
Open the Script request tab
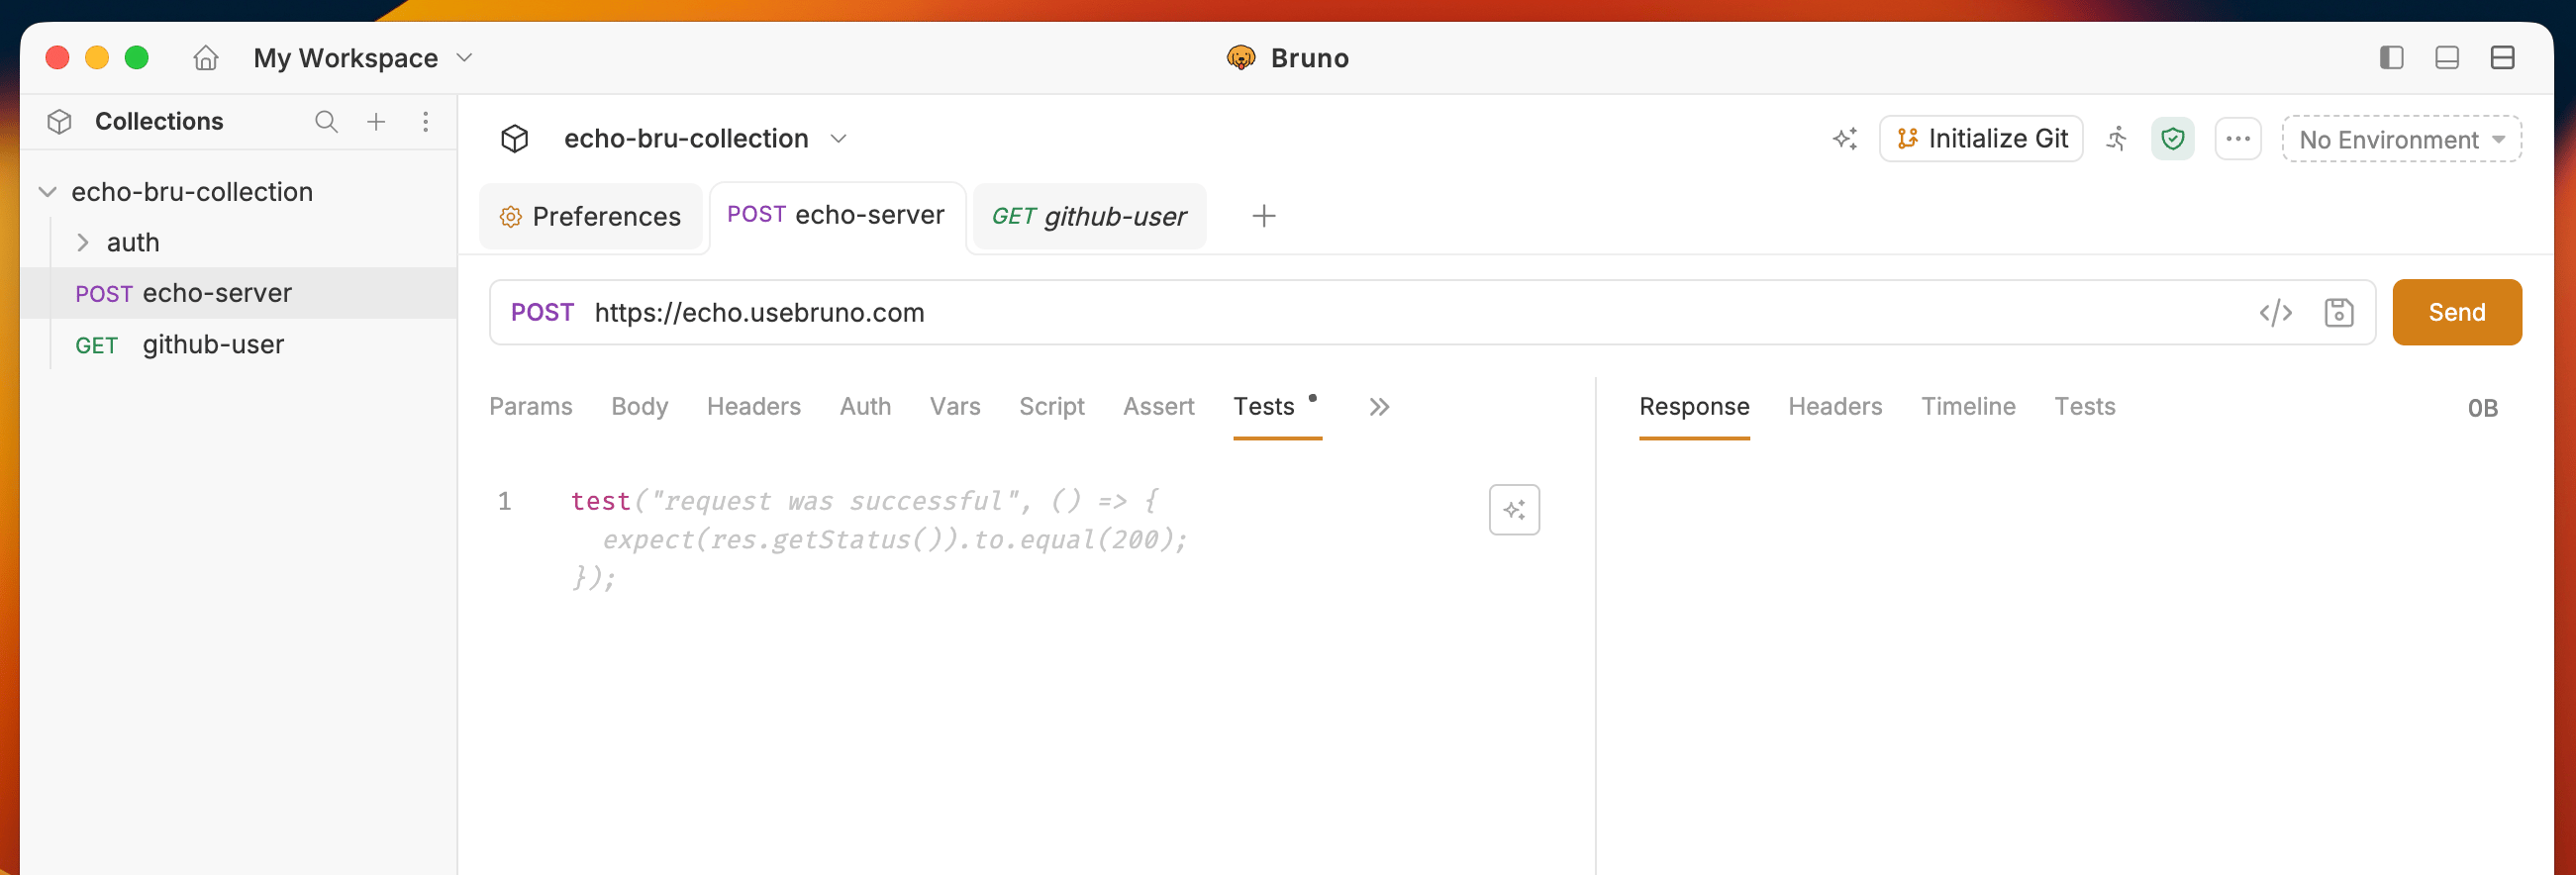coord(1052,407)
